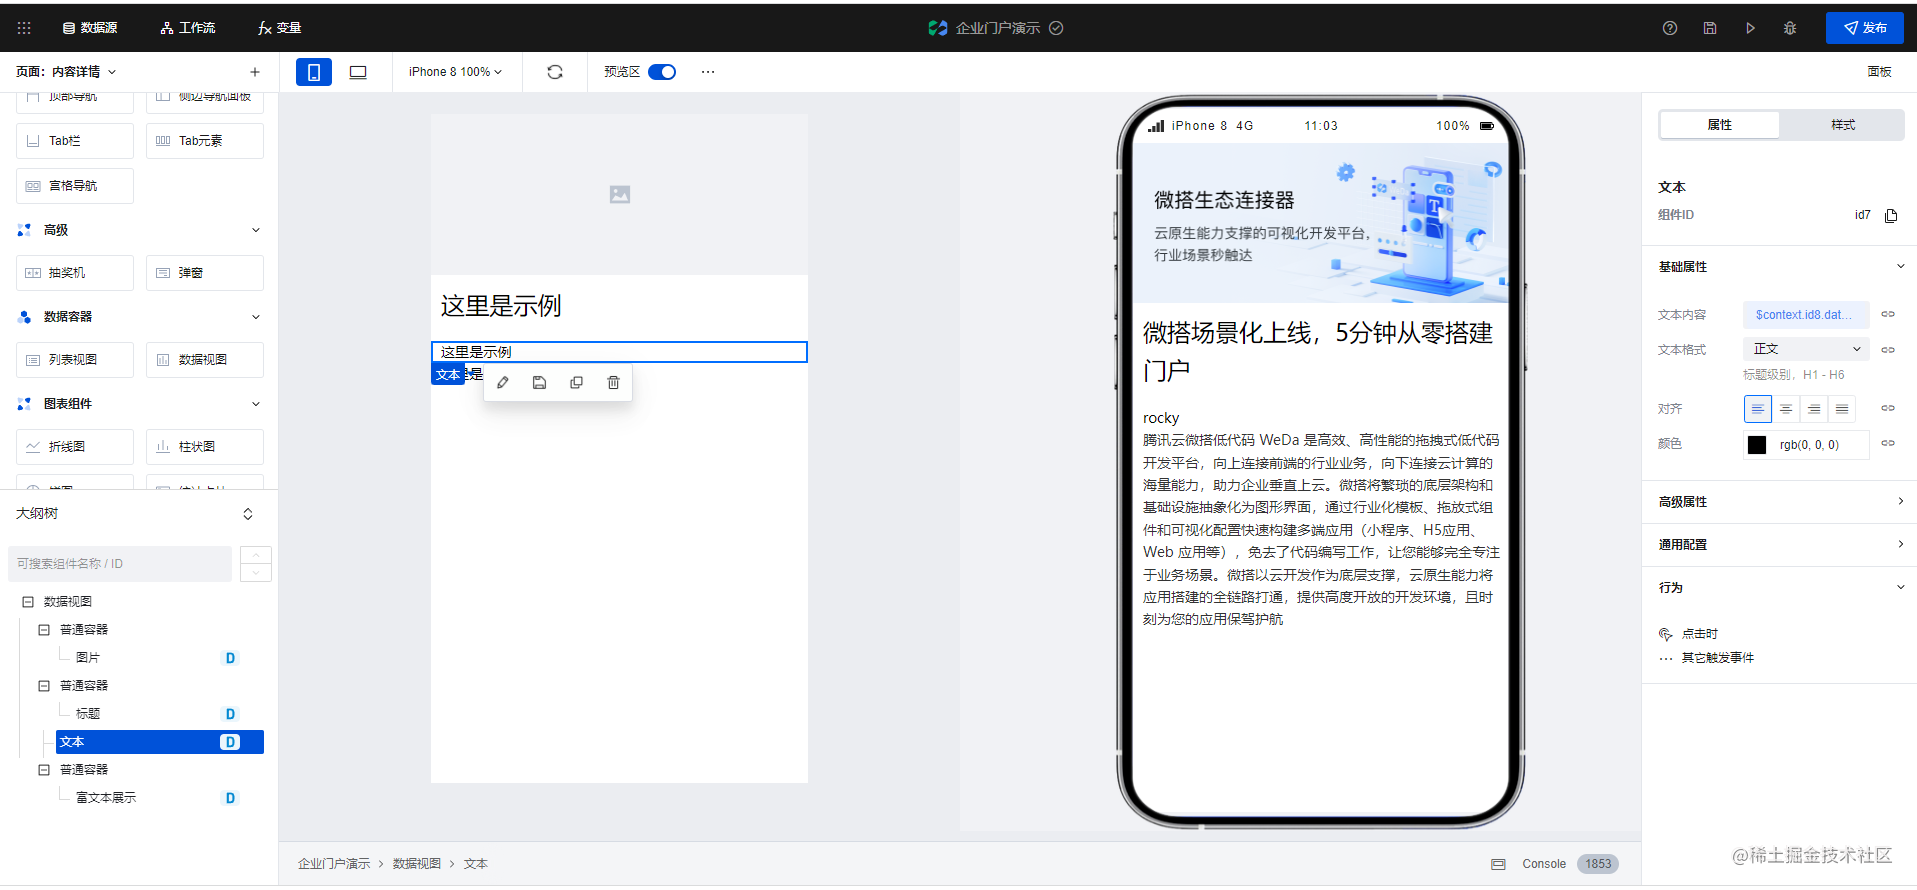
Task: Select the 折线图 line chart component
Action: pyautogui.click(x=75, y=447)
